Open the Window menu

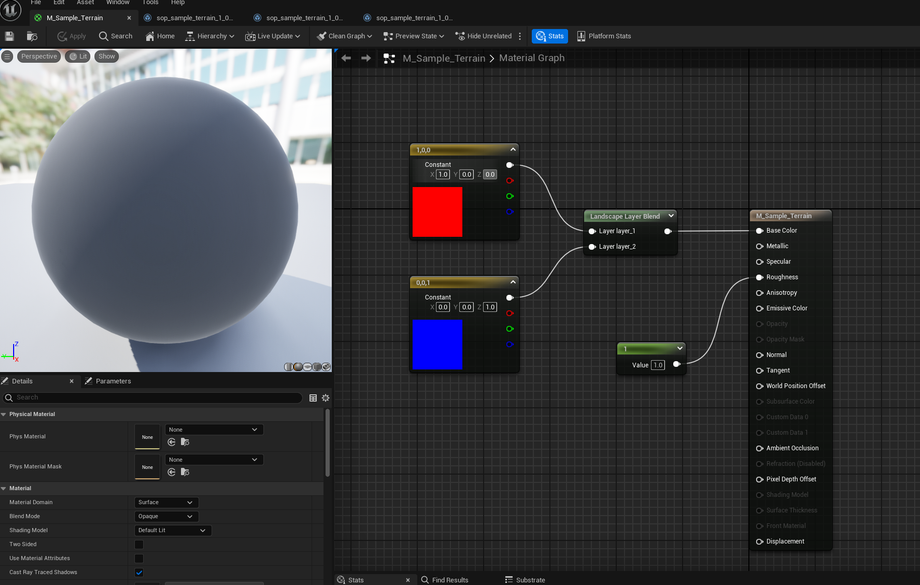pos(118,3)
